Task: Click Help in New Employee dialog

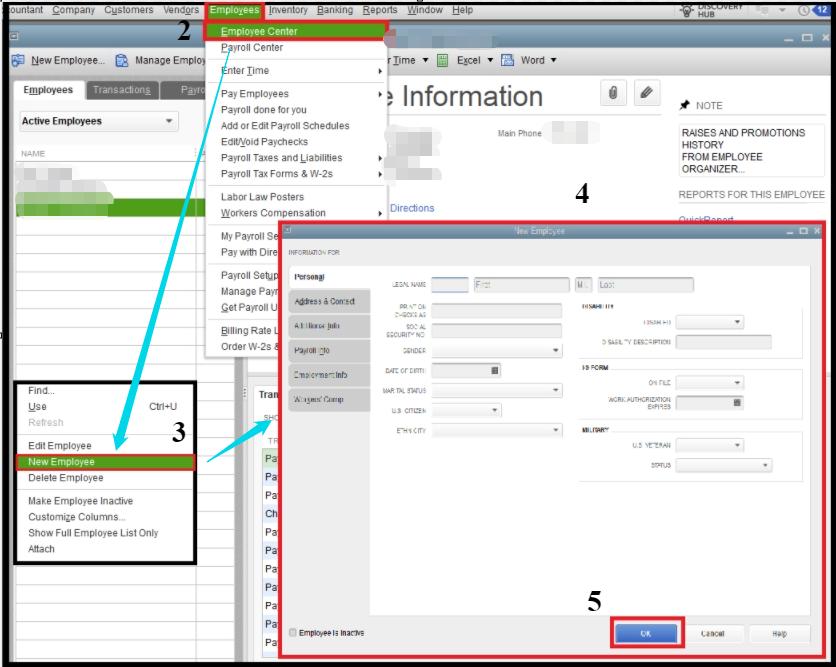Action: point(779,633)
